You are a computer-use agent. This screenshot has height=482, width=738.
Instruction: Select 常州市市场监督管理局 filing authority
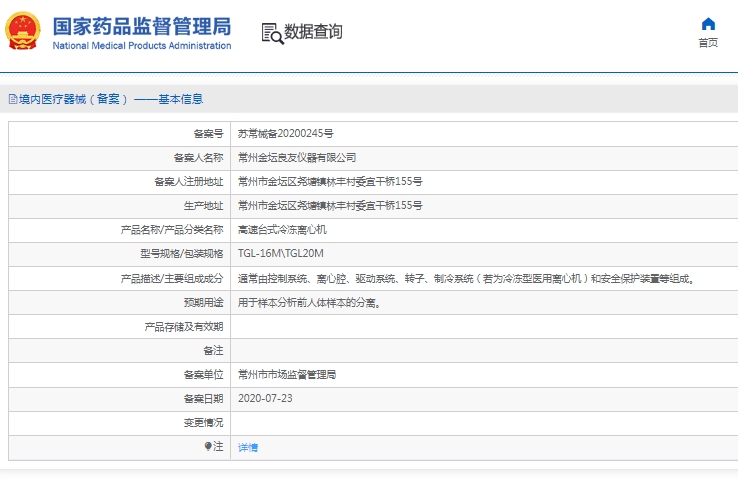point(287,375)
